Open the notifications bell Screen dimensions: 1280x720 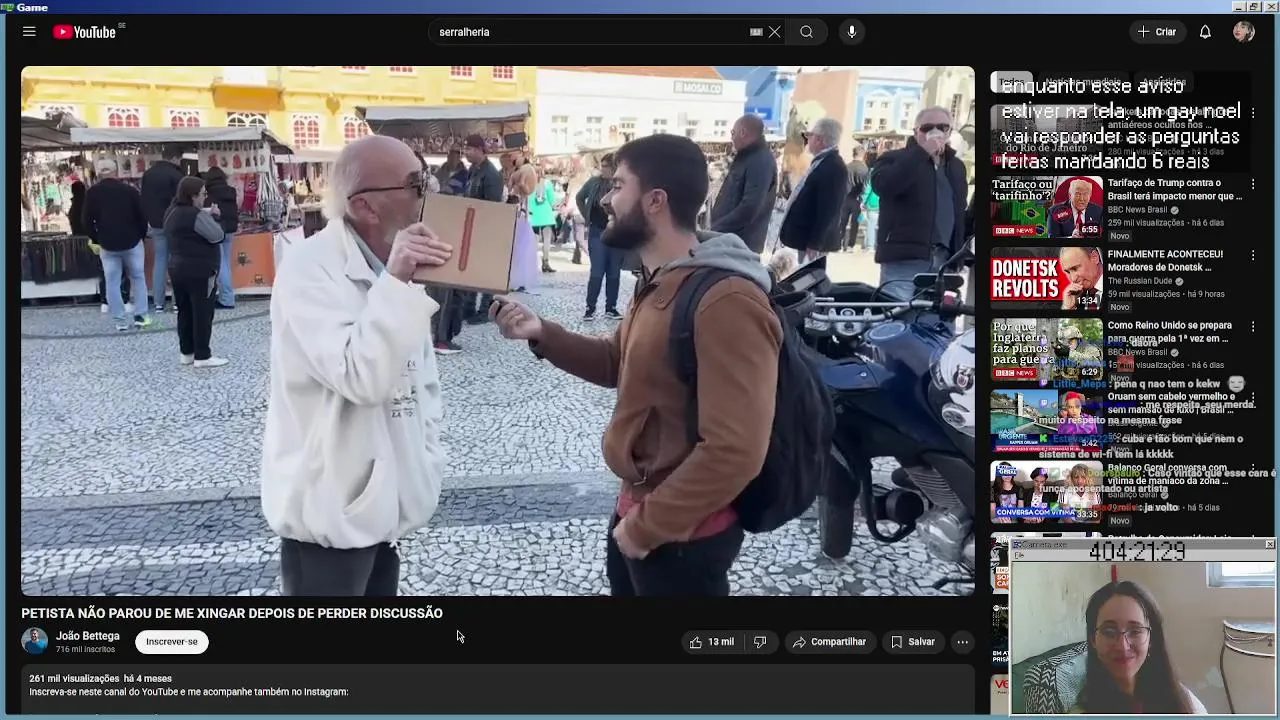tap(1205, 32)
